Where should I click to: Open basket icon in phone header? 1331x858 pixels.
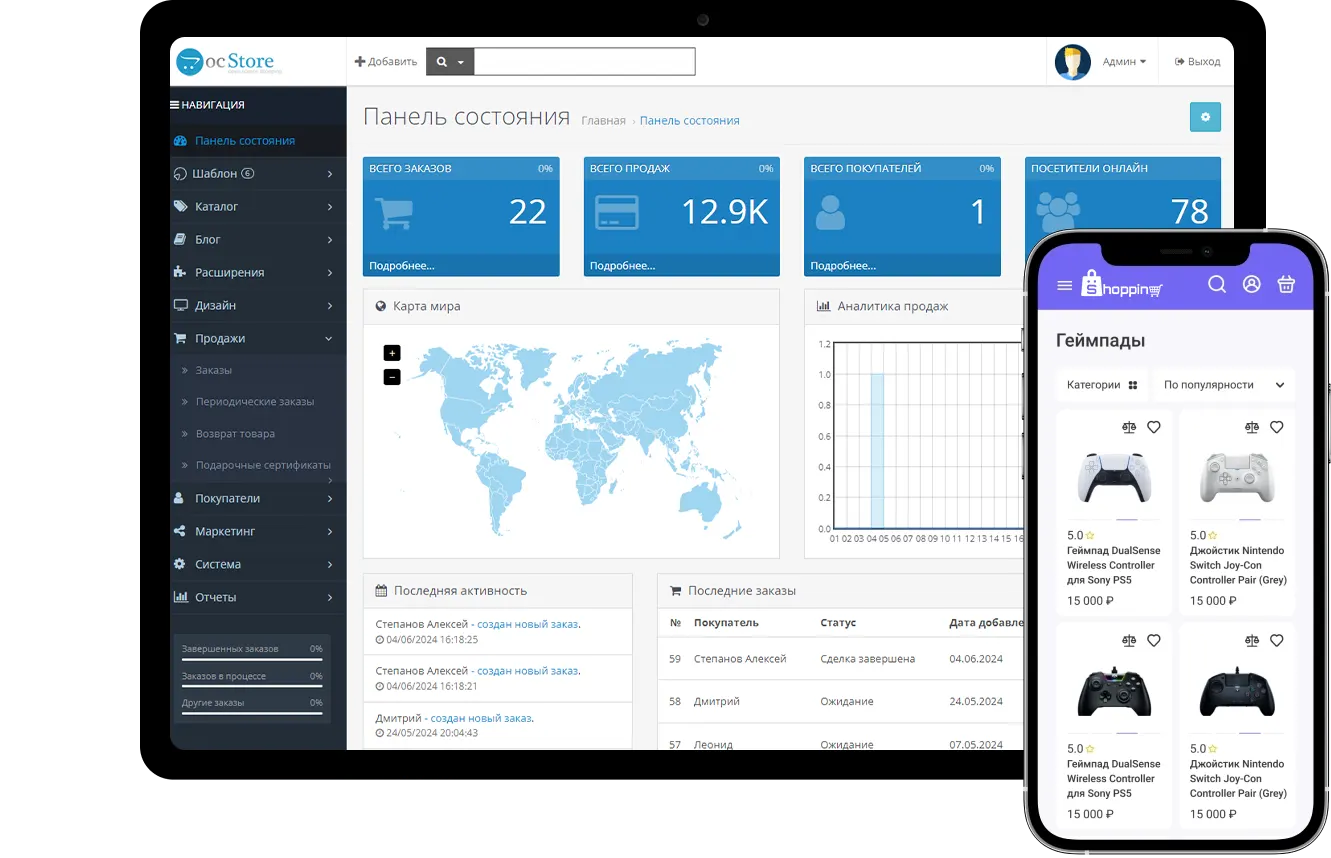(1286, 284)
